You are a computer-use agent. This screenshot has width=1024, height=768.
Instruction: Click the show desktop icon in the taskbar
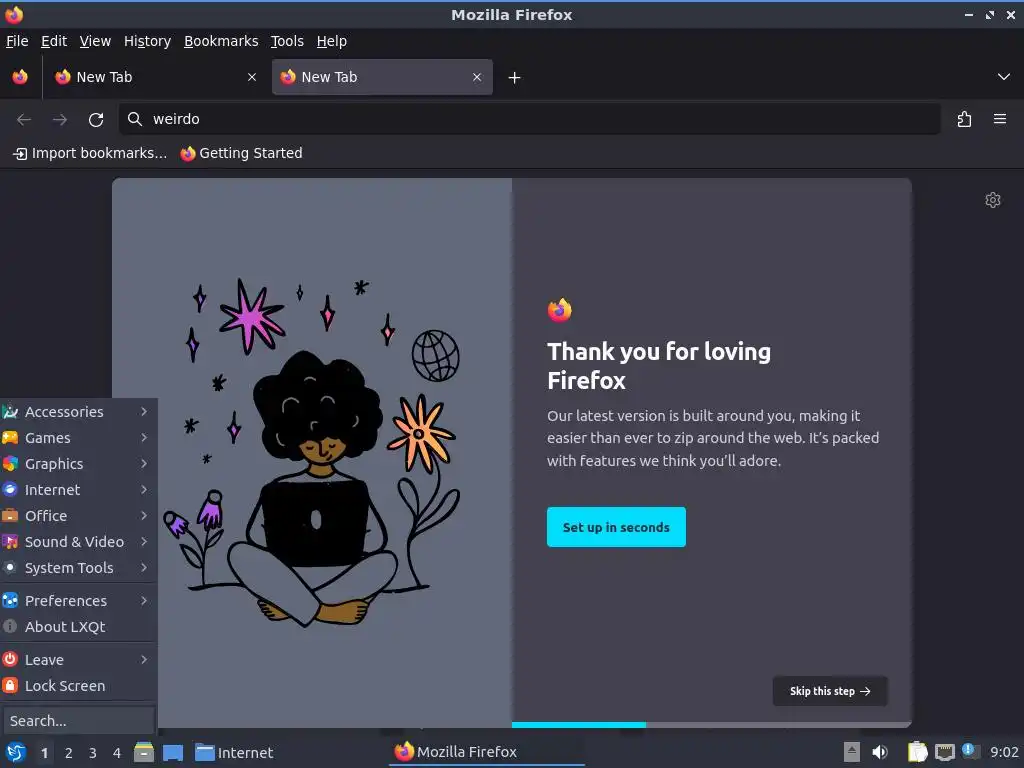[x=172, y=753]
